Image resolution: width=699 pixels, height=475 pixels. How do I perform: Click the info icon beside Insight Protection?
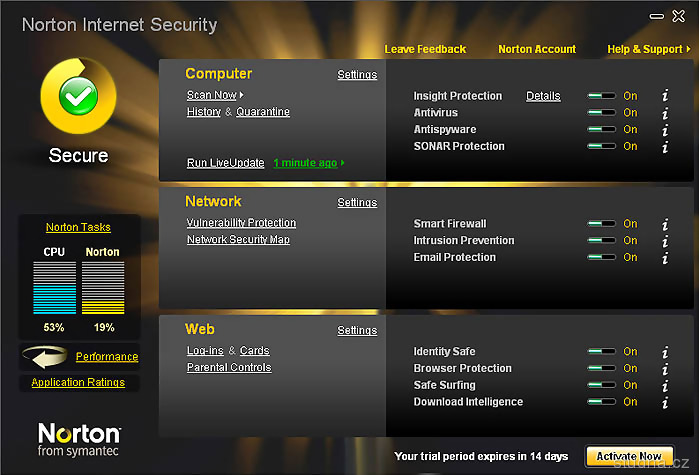pyautogui.click(x=665, y=96)
